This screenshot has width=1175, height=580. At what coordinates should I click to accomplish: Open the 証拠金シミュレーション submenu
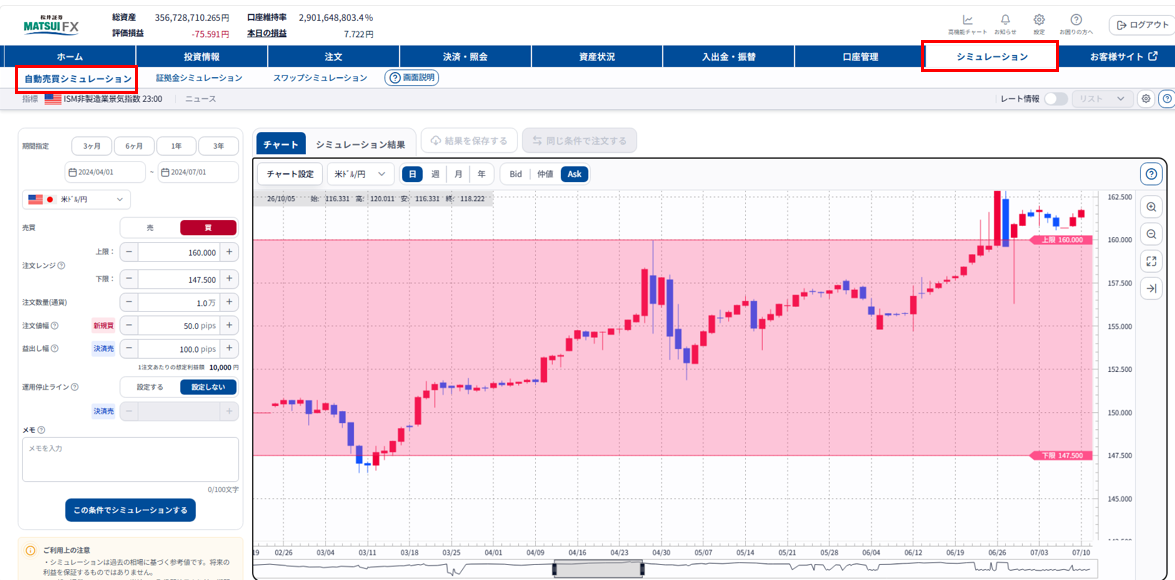click(x=199, y=78)
